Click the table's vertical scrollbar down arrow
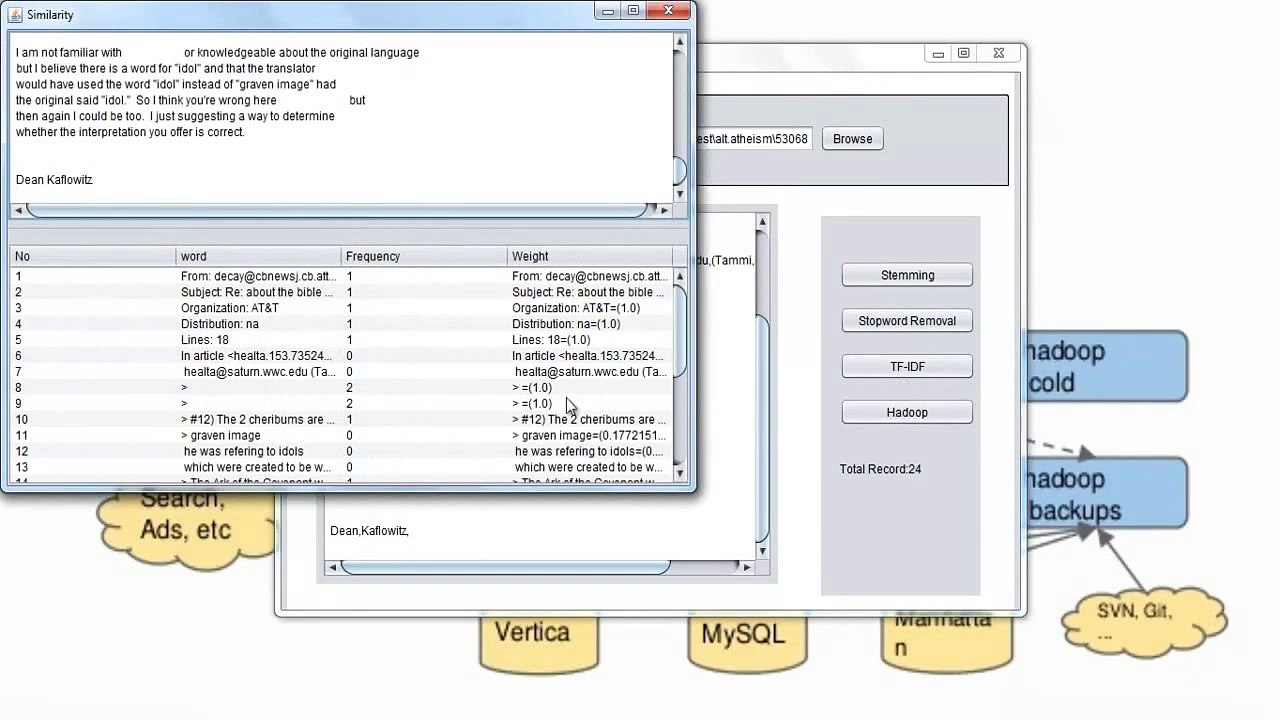Image resolution: width=1280 pixels, height=720 pixels. (680, 472)
